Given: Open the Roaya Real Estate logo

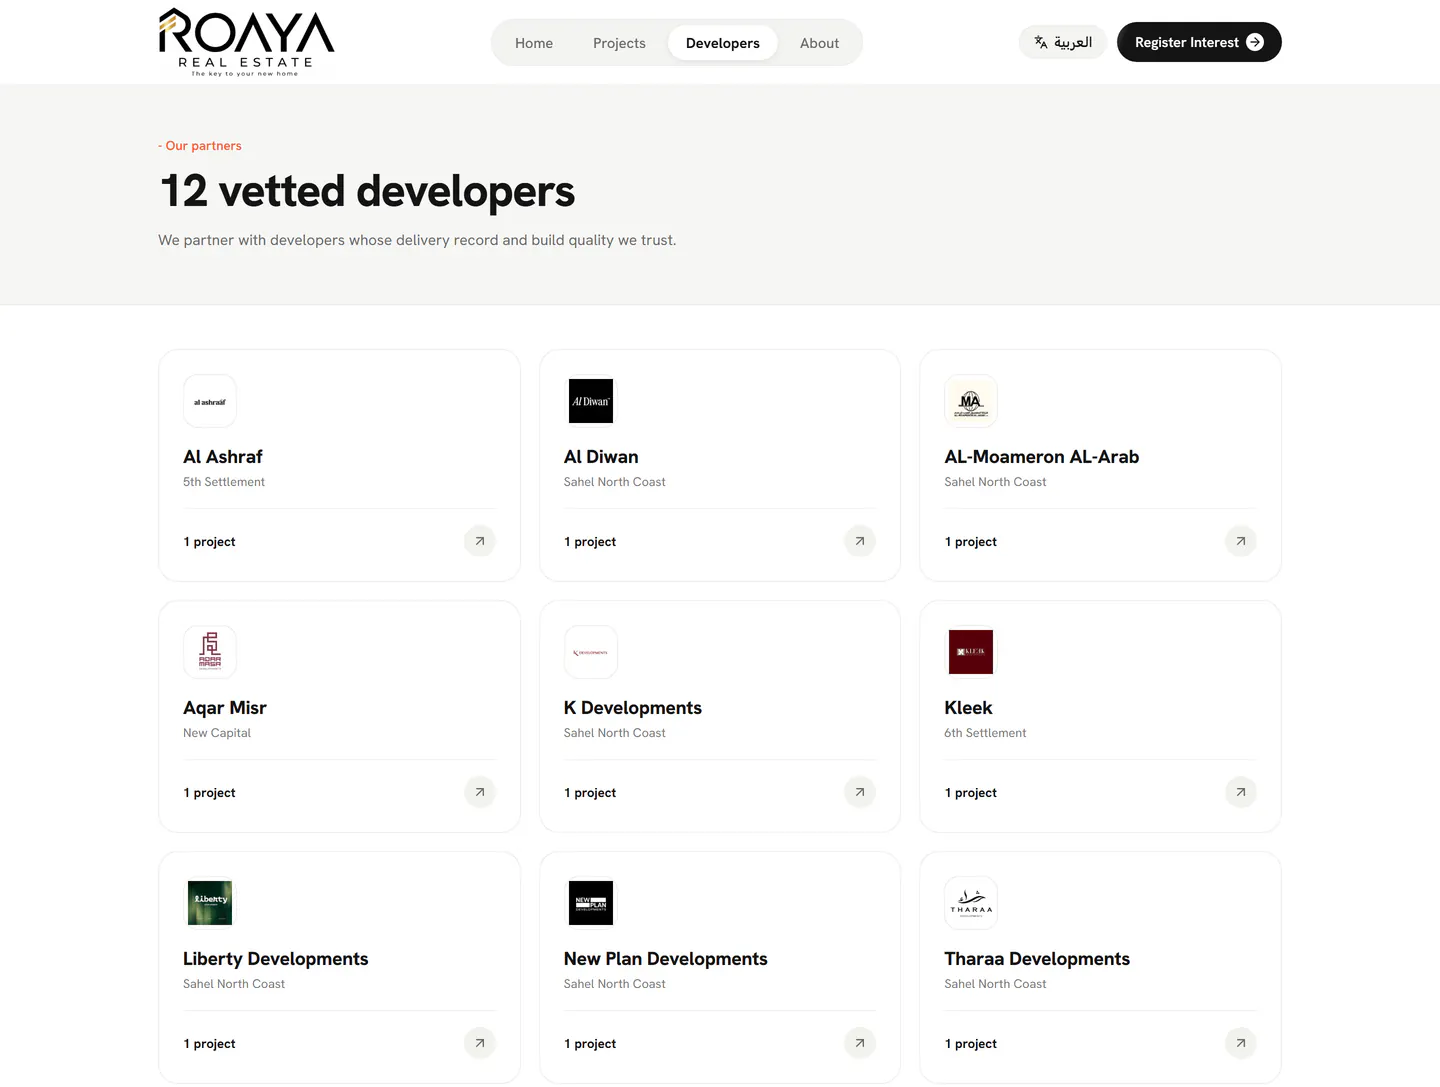Looking at the screenshot, I should click(246, 42).
